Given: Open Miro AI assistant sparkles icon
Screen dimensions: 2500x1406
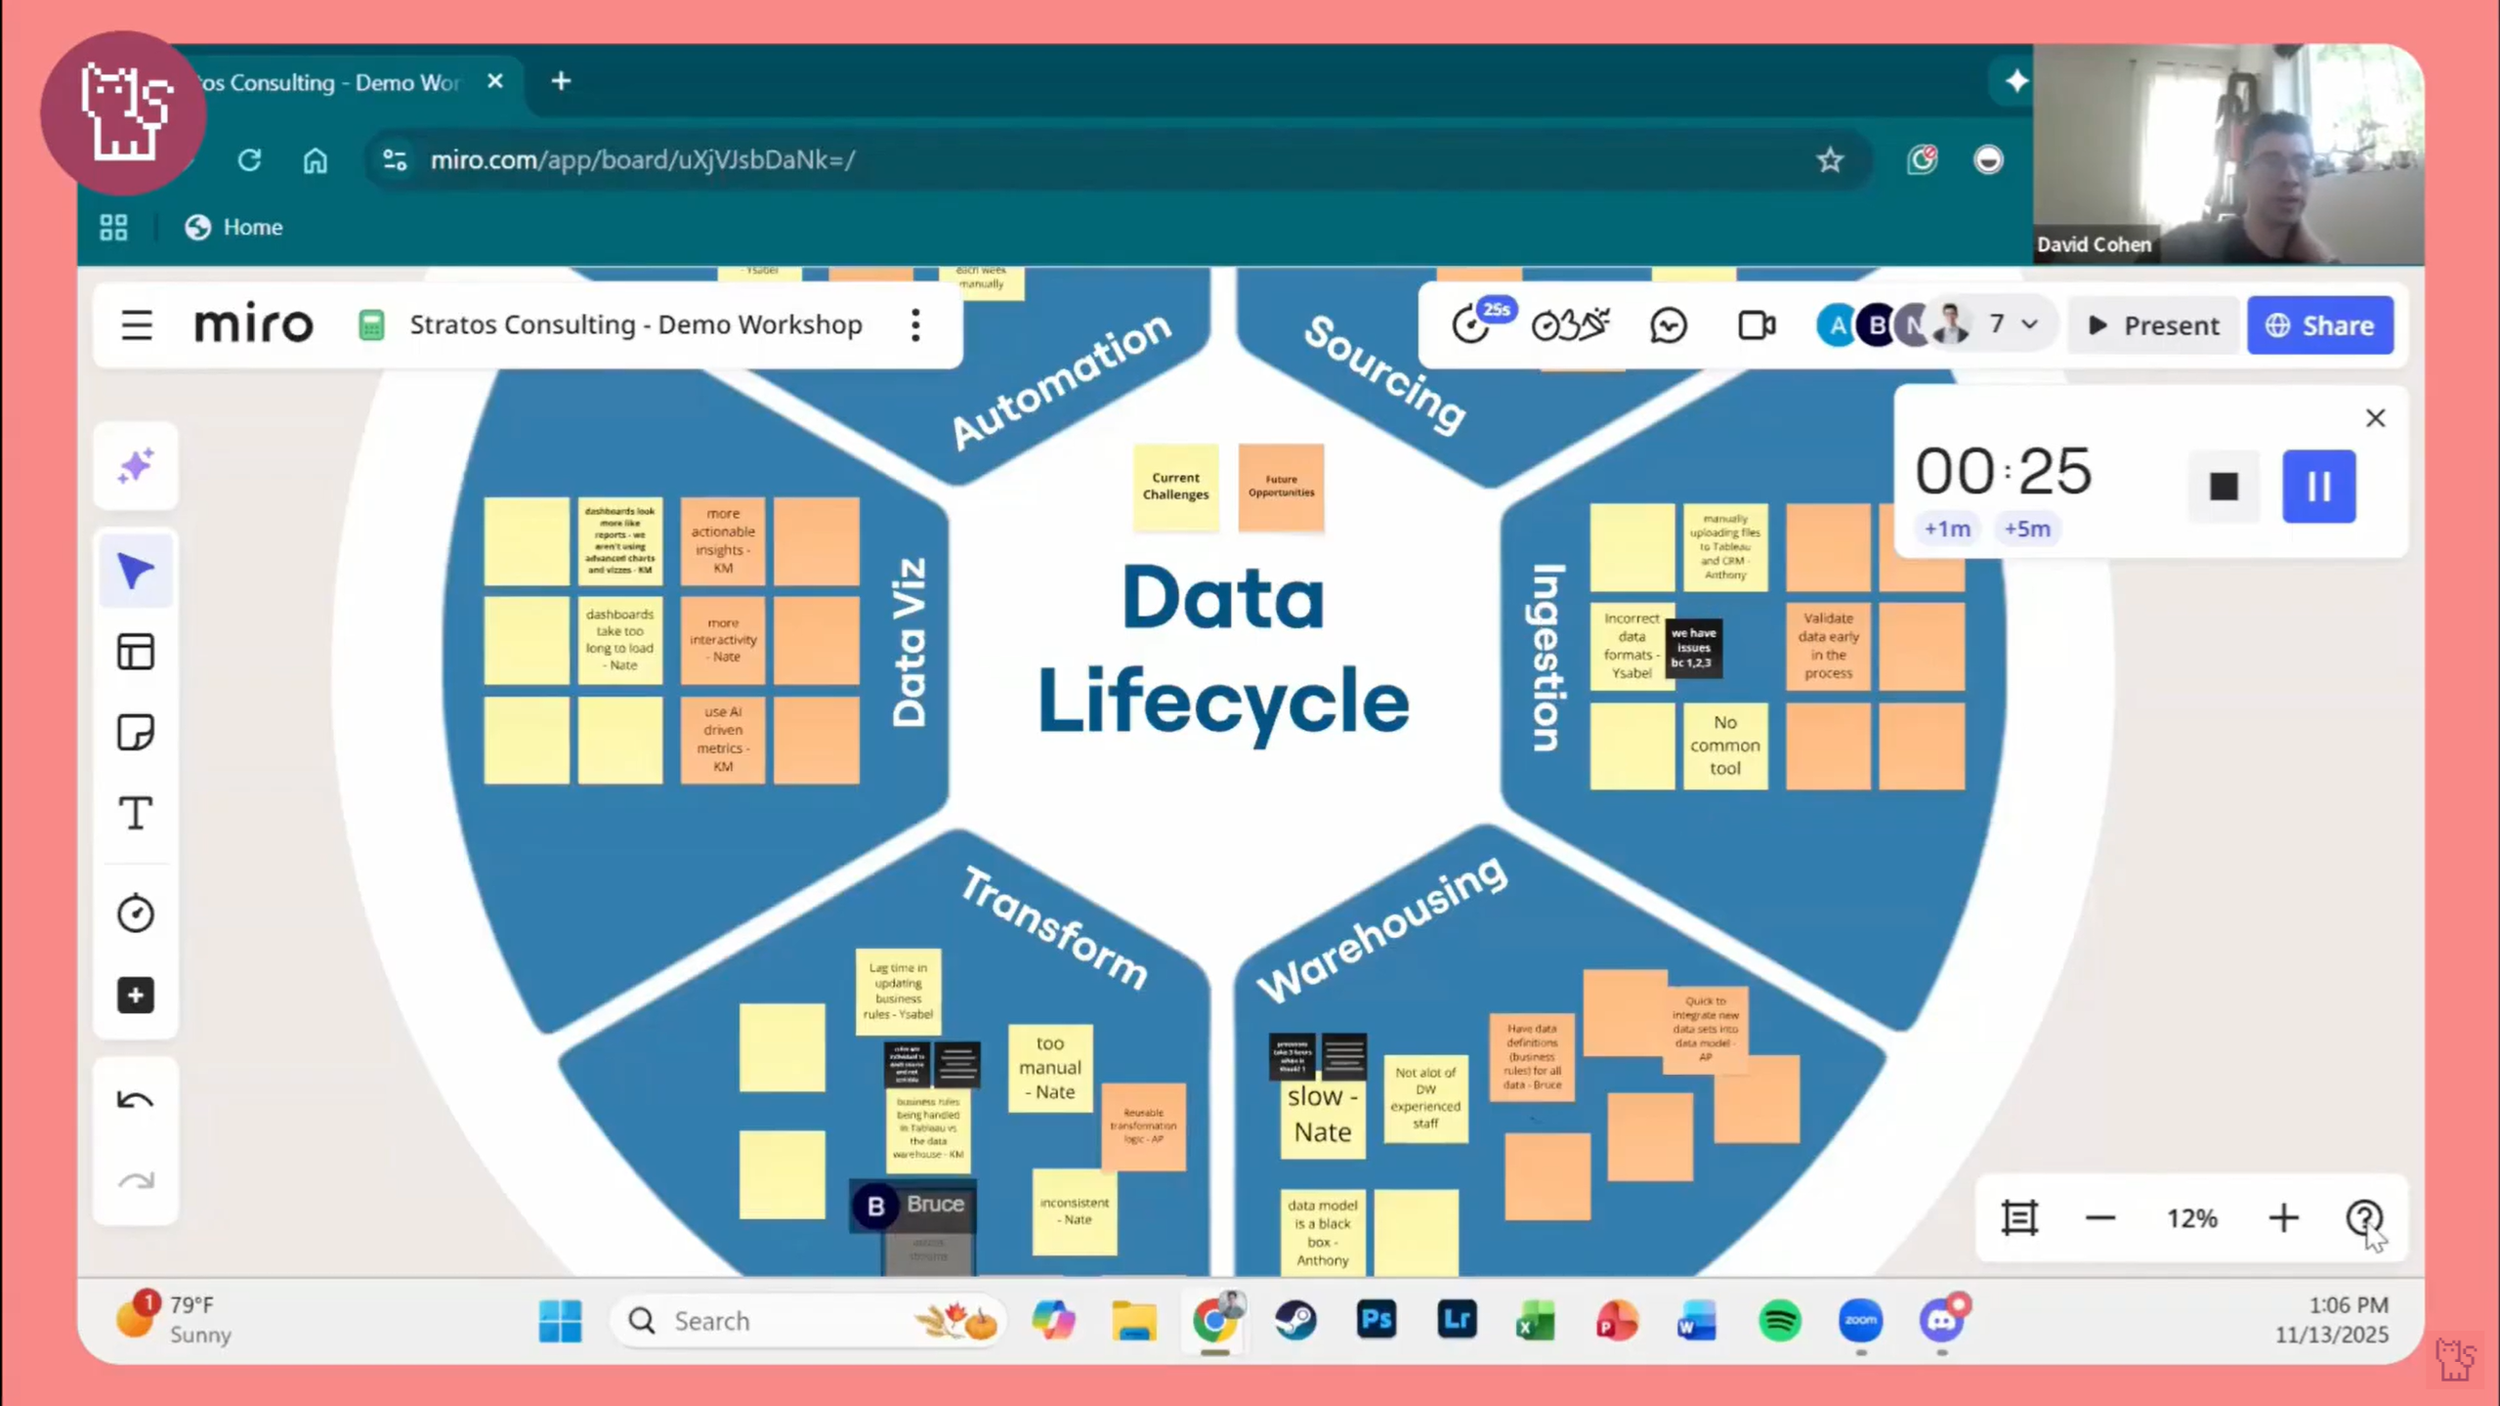Looking at the screenshot, I should point(135,466).
